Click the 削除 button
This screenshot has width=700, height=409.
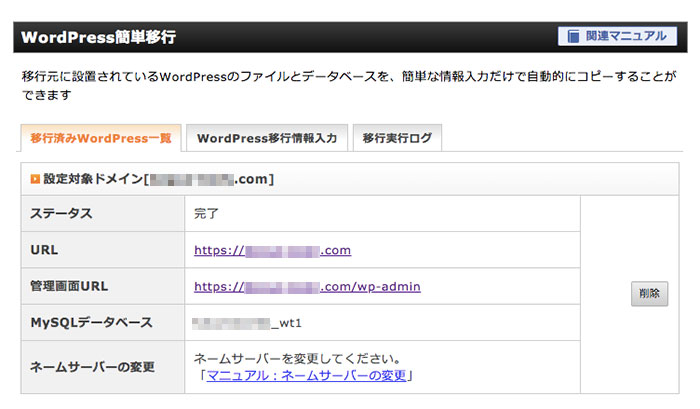pos(649,293)
